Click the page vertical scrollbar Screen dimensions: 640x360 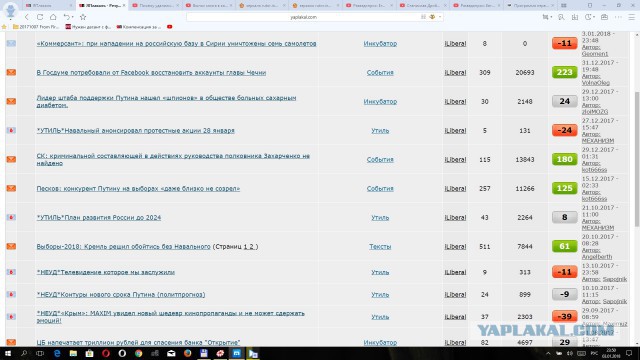[637, 159]
